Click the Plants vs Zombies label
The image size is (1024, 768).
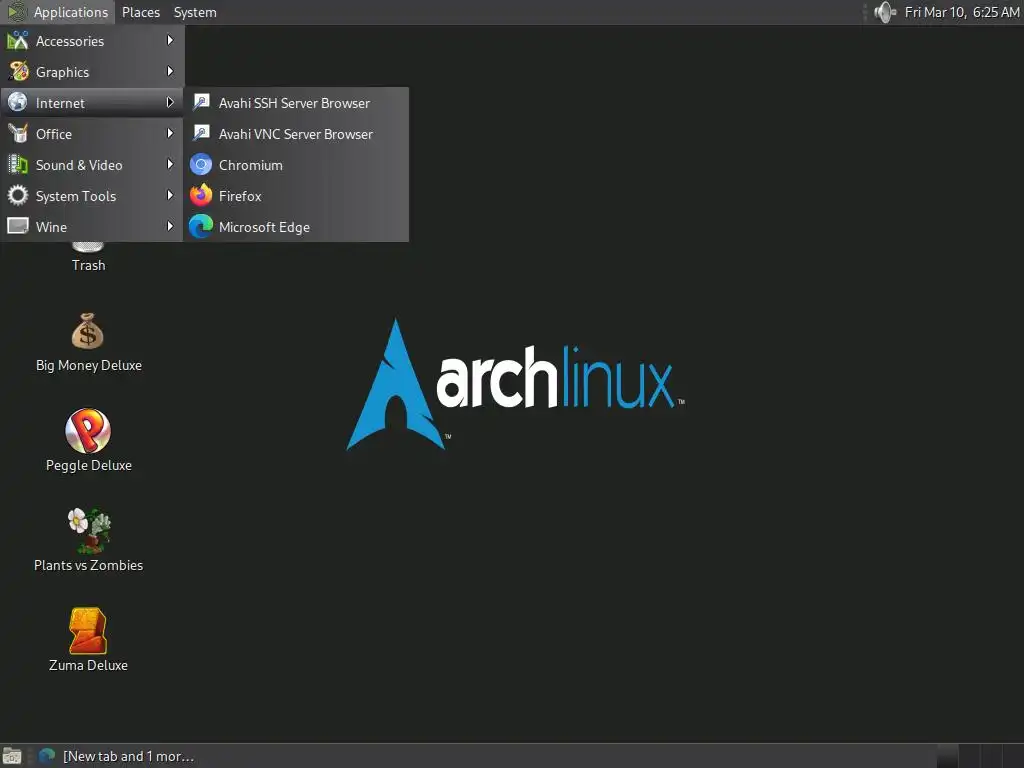pyautogui.click(x=89, y=566)
